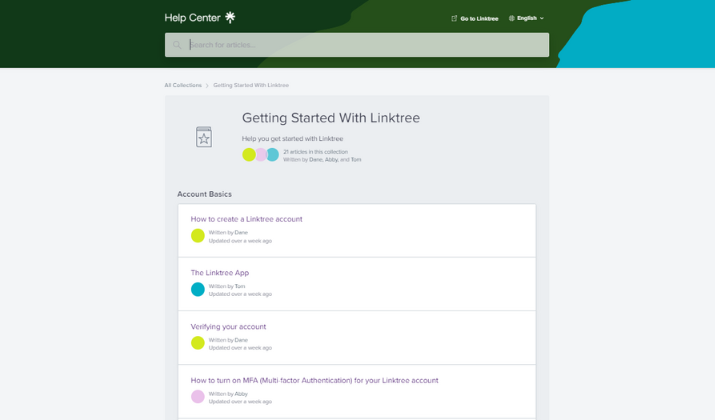
Task: Click Dane's avatar on the Linktree account article
Action: click(x=198, y=236)
